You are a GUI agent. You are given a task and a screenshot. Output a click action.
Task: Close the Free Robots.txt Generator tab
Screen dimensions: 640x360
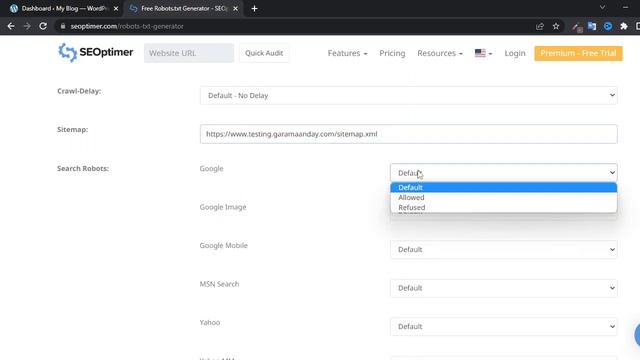[236, 9]
